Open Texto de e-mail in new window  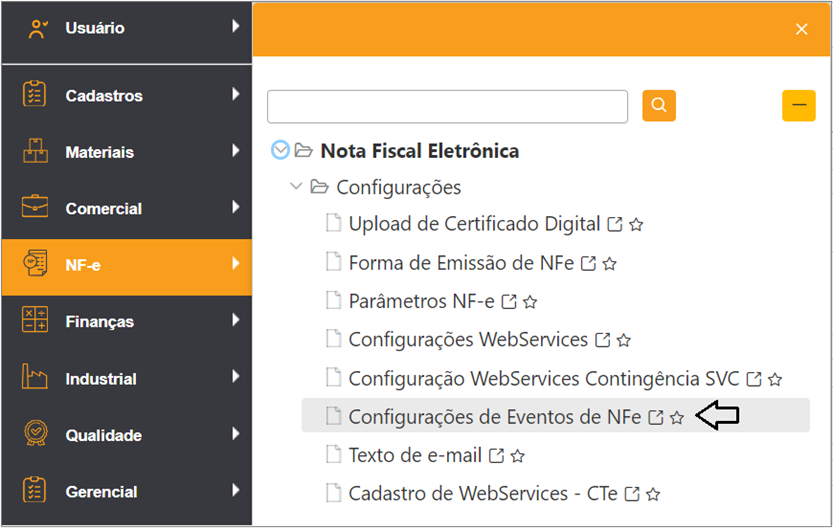496,456
